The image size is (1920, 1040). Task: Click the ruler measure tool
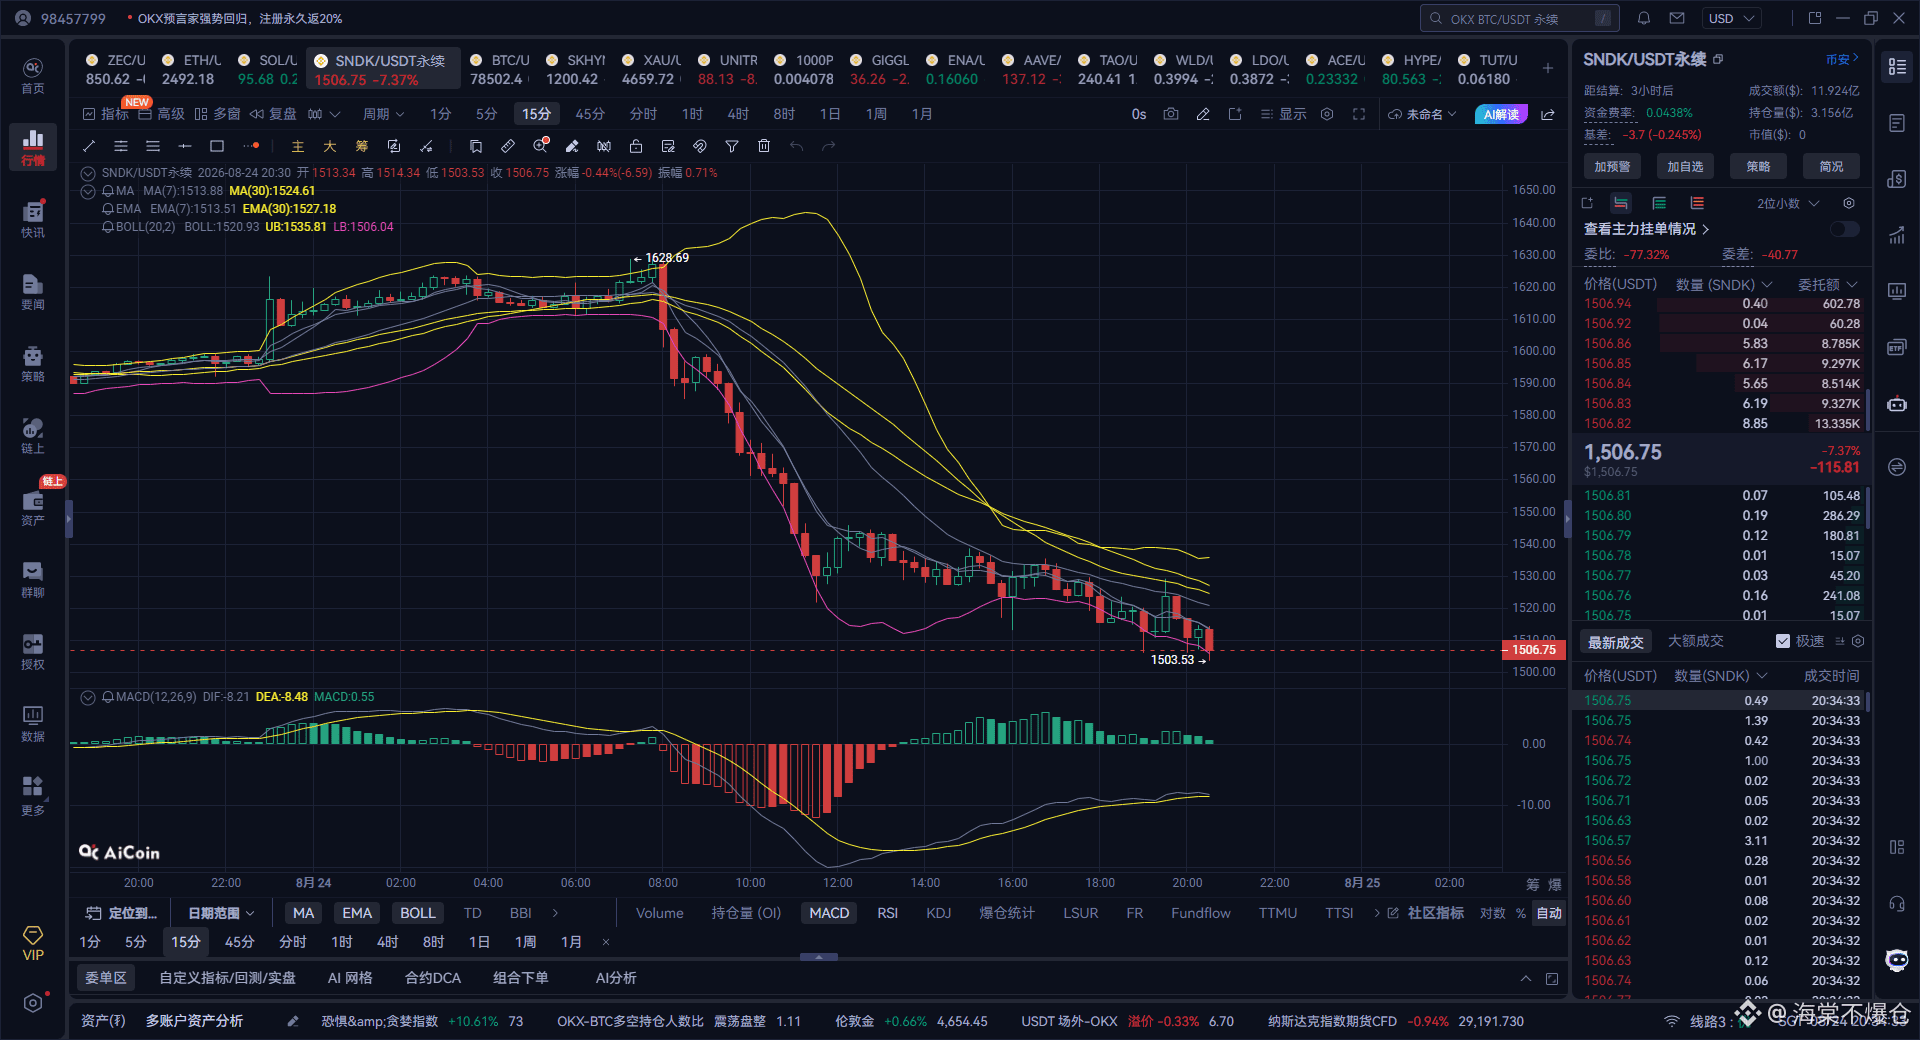tap(508, 146)
